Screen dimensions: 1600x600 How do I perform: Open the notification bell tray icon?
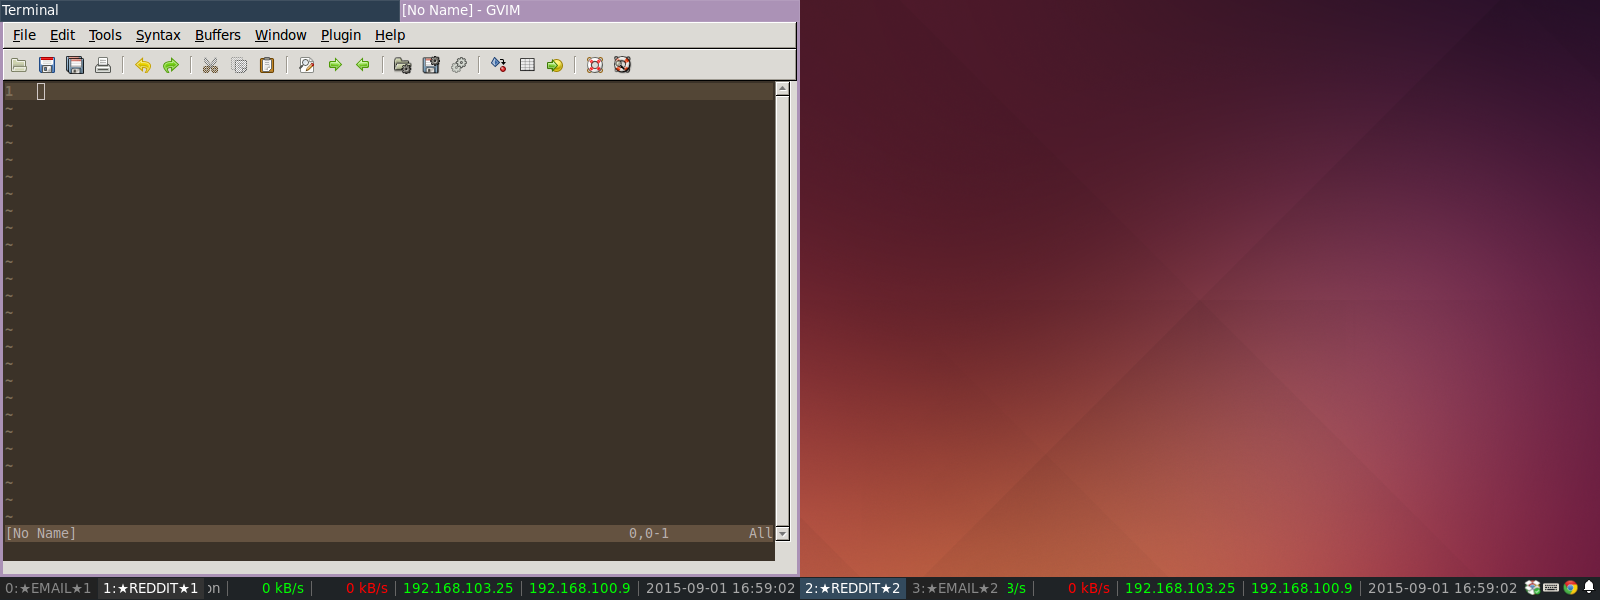[1589, 588]
